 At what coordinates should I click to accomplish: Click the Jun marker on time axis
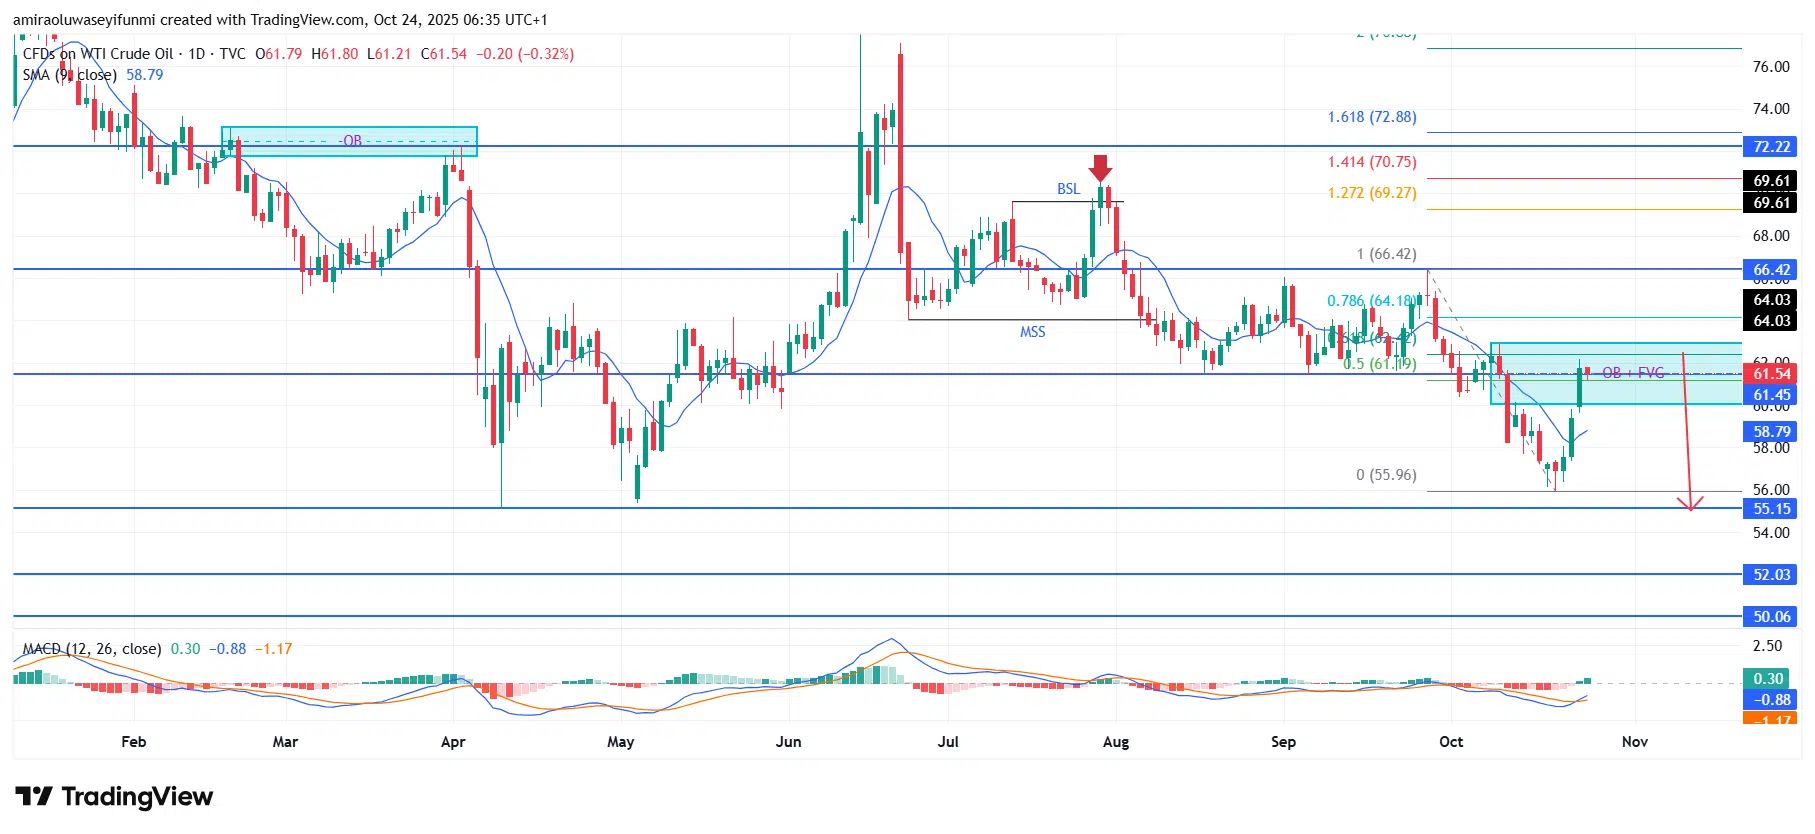788,742
